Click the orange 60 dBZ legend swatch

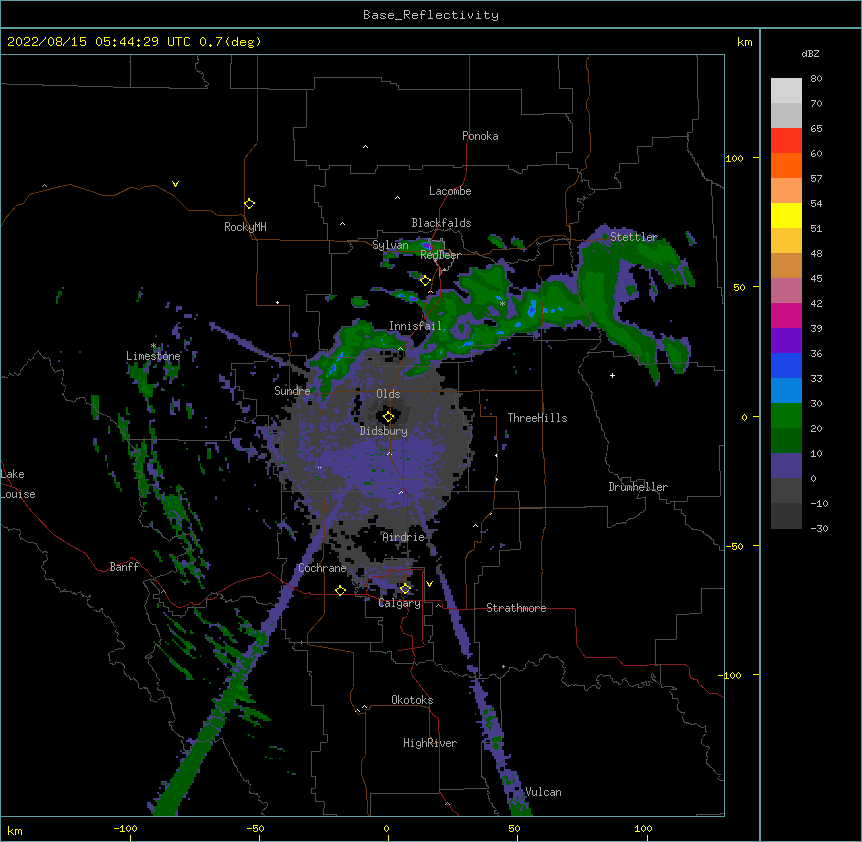click(786, 165)
